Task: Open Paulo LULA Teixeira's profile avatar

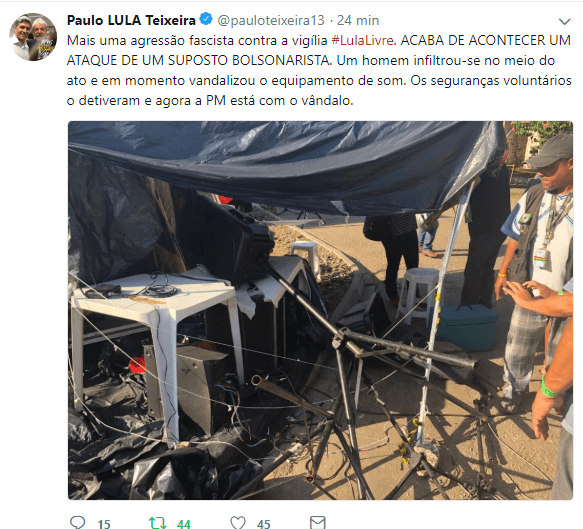Action: coord(33,37)
